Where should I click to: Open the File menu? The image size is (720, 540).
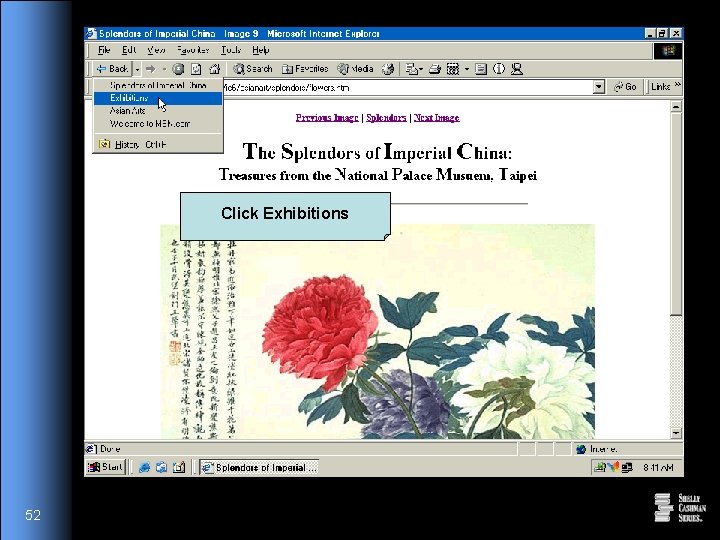[104, 50]
